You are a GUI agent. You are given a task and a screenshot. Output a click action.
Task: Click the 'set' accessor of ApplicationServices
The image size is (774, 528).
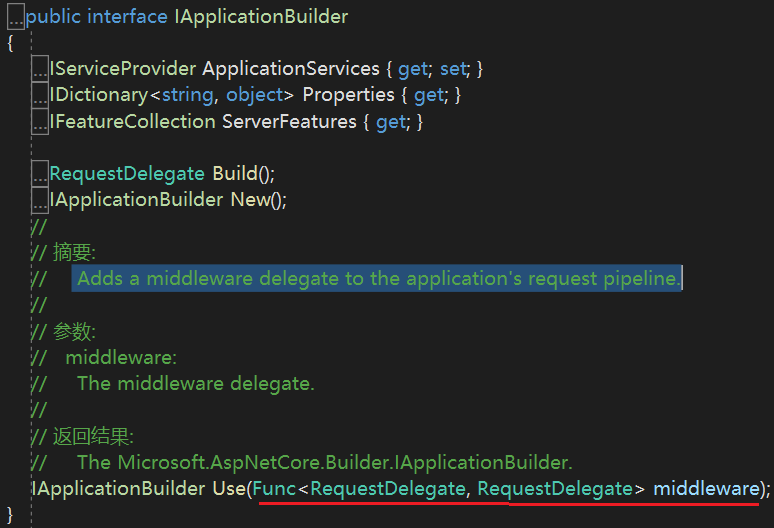click(455, 69)
